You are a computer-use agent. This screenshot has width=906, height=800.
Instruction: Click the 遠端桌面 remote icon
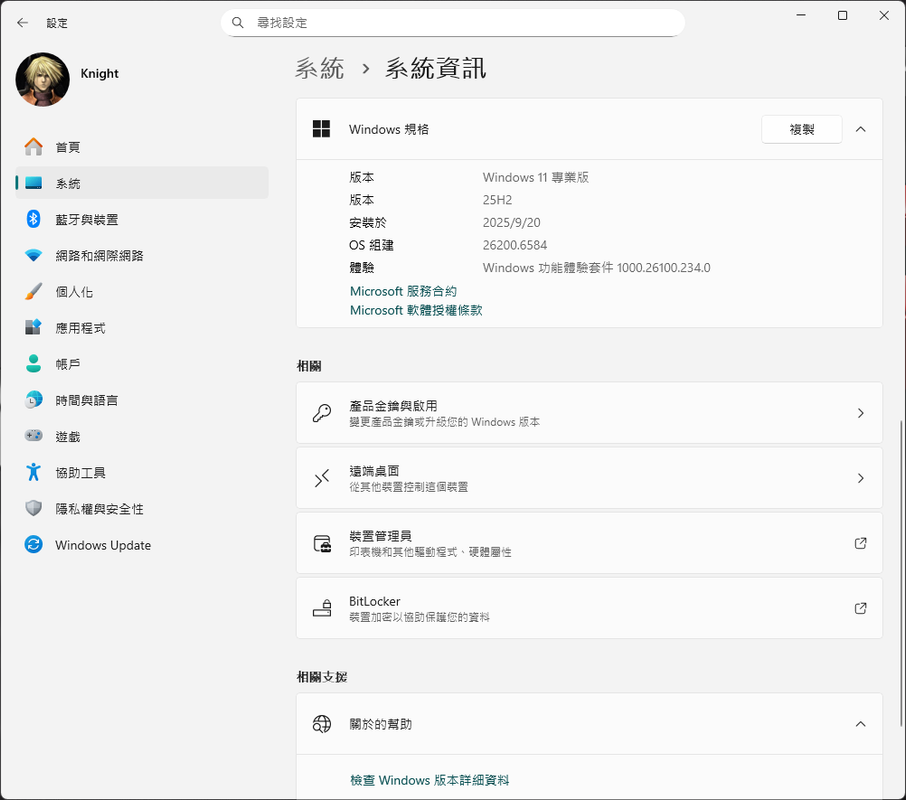coord(322,478)
